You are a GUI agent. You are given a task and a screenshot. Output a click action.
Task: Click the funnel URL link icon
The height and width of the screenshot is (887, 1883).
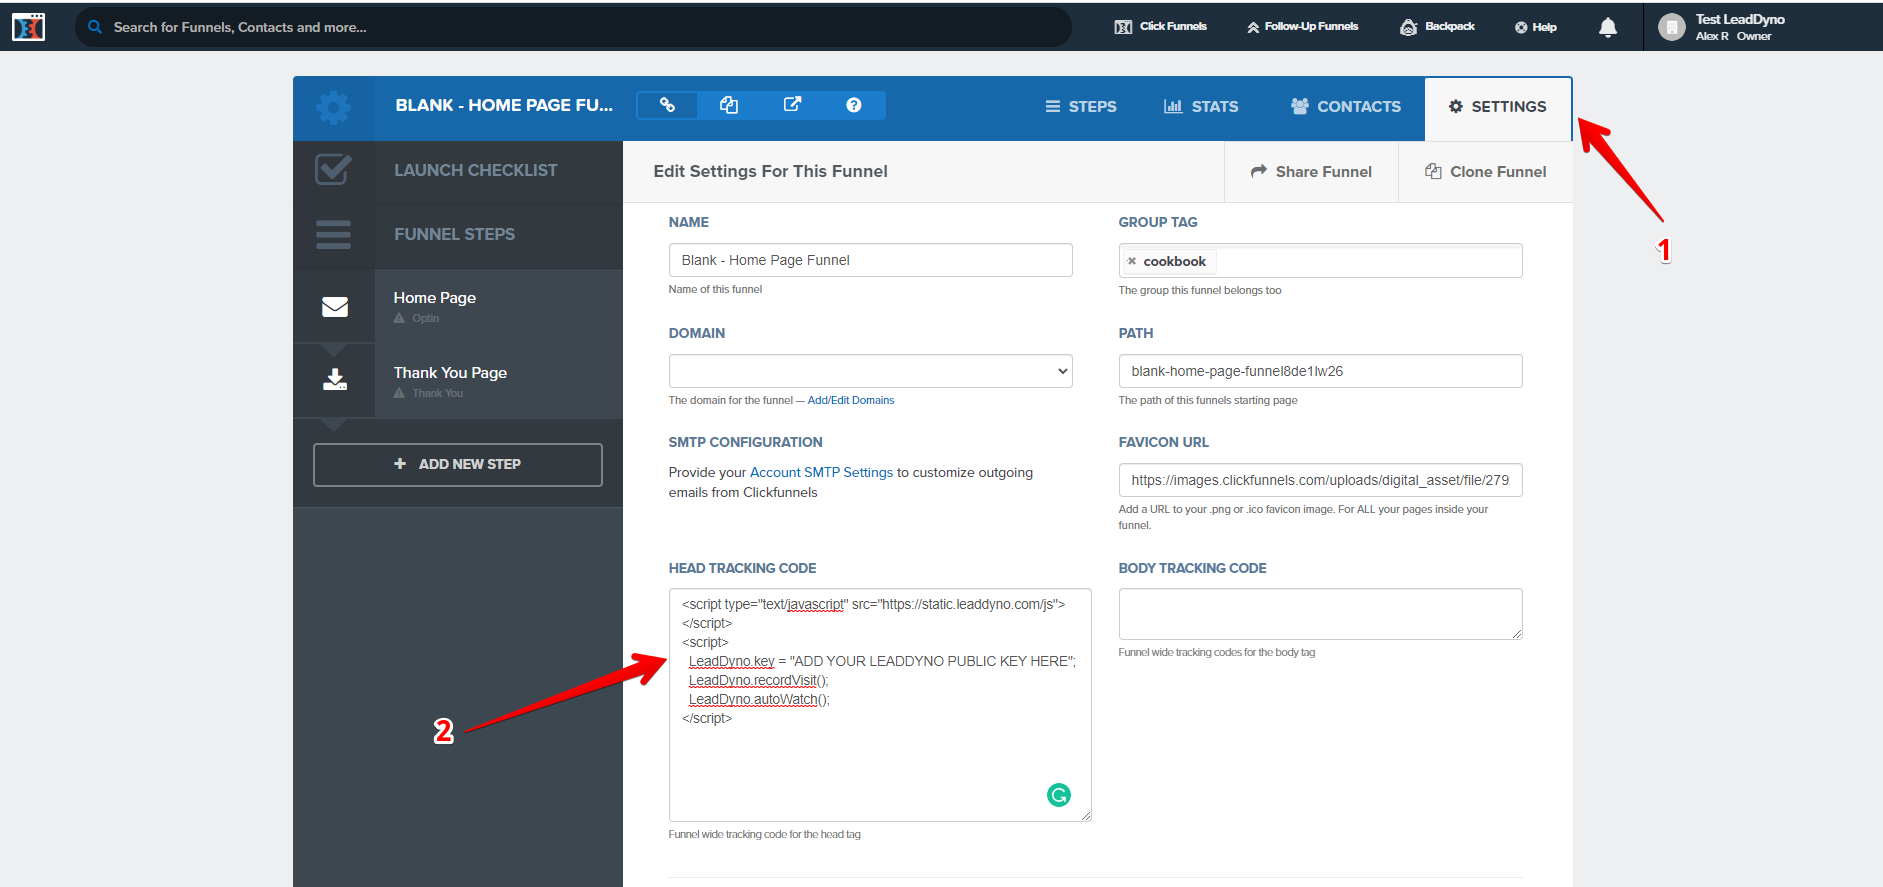click(667, 105)
